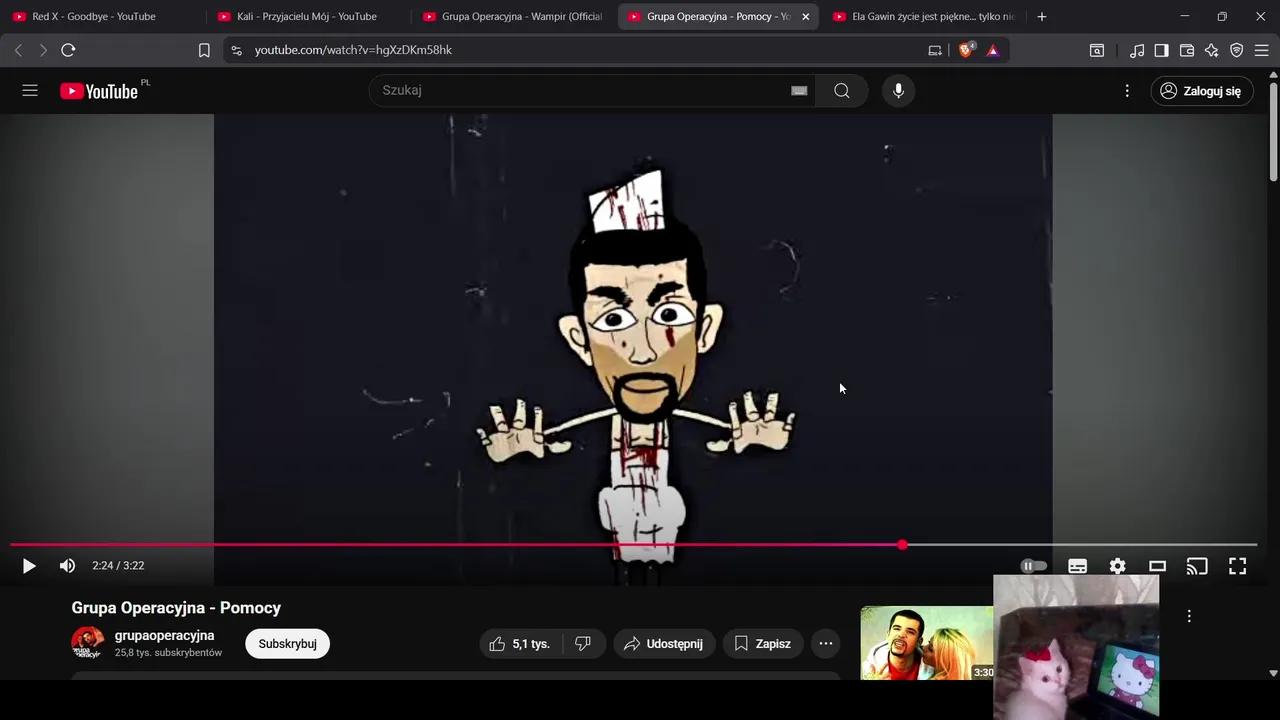Go back in browser history

click(x=18, y=50)
